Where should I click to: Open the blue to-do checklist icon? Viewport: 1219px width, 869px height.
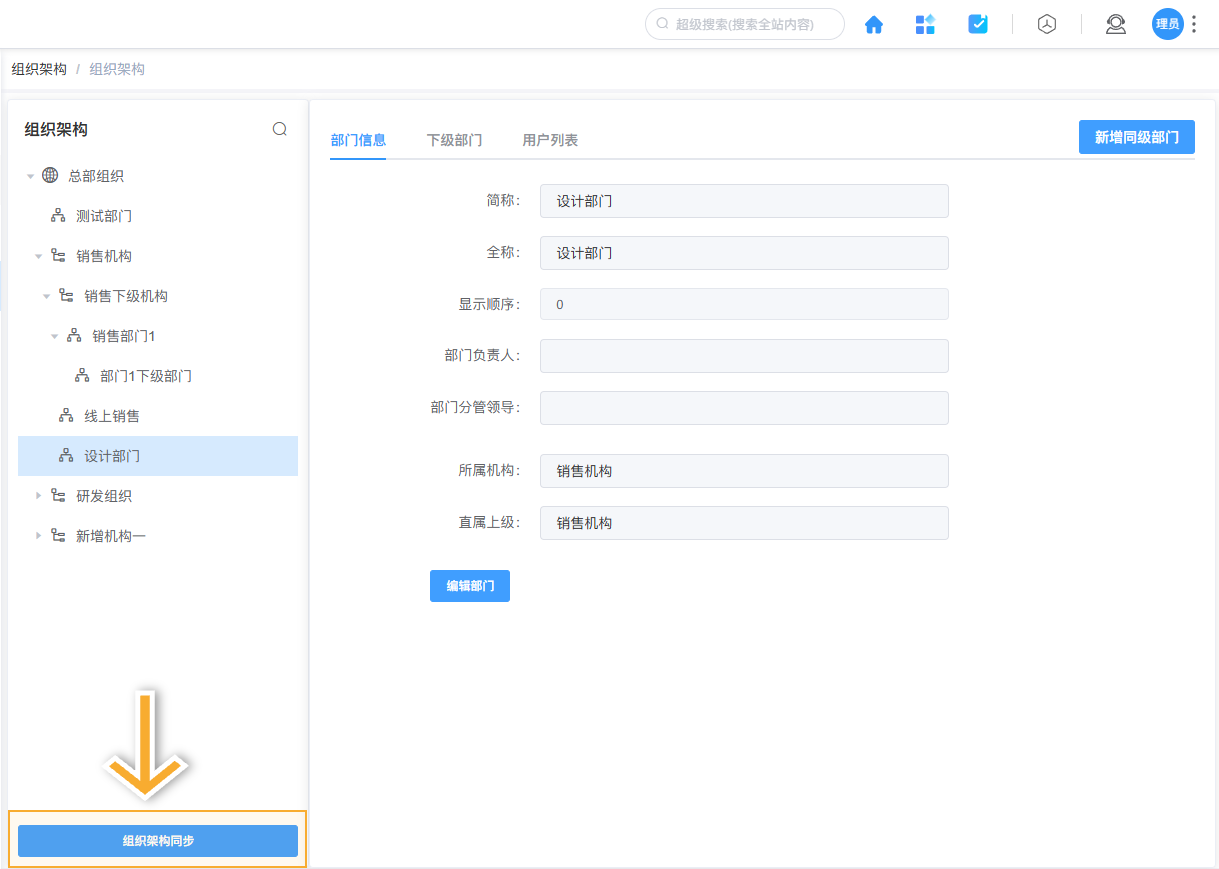pos(977,23)
